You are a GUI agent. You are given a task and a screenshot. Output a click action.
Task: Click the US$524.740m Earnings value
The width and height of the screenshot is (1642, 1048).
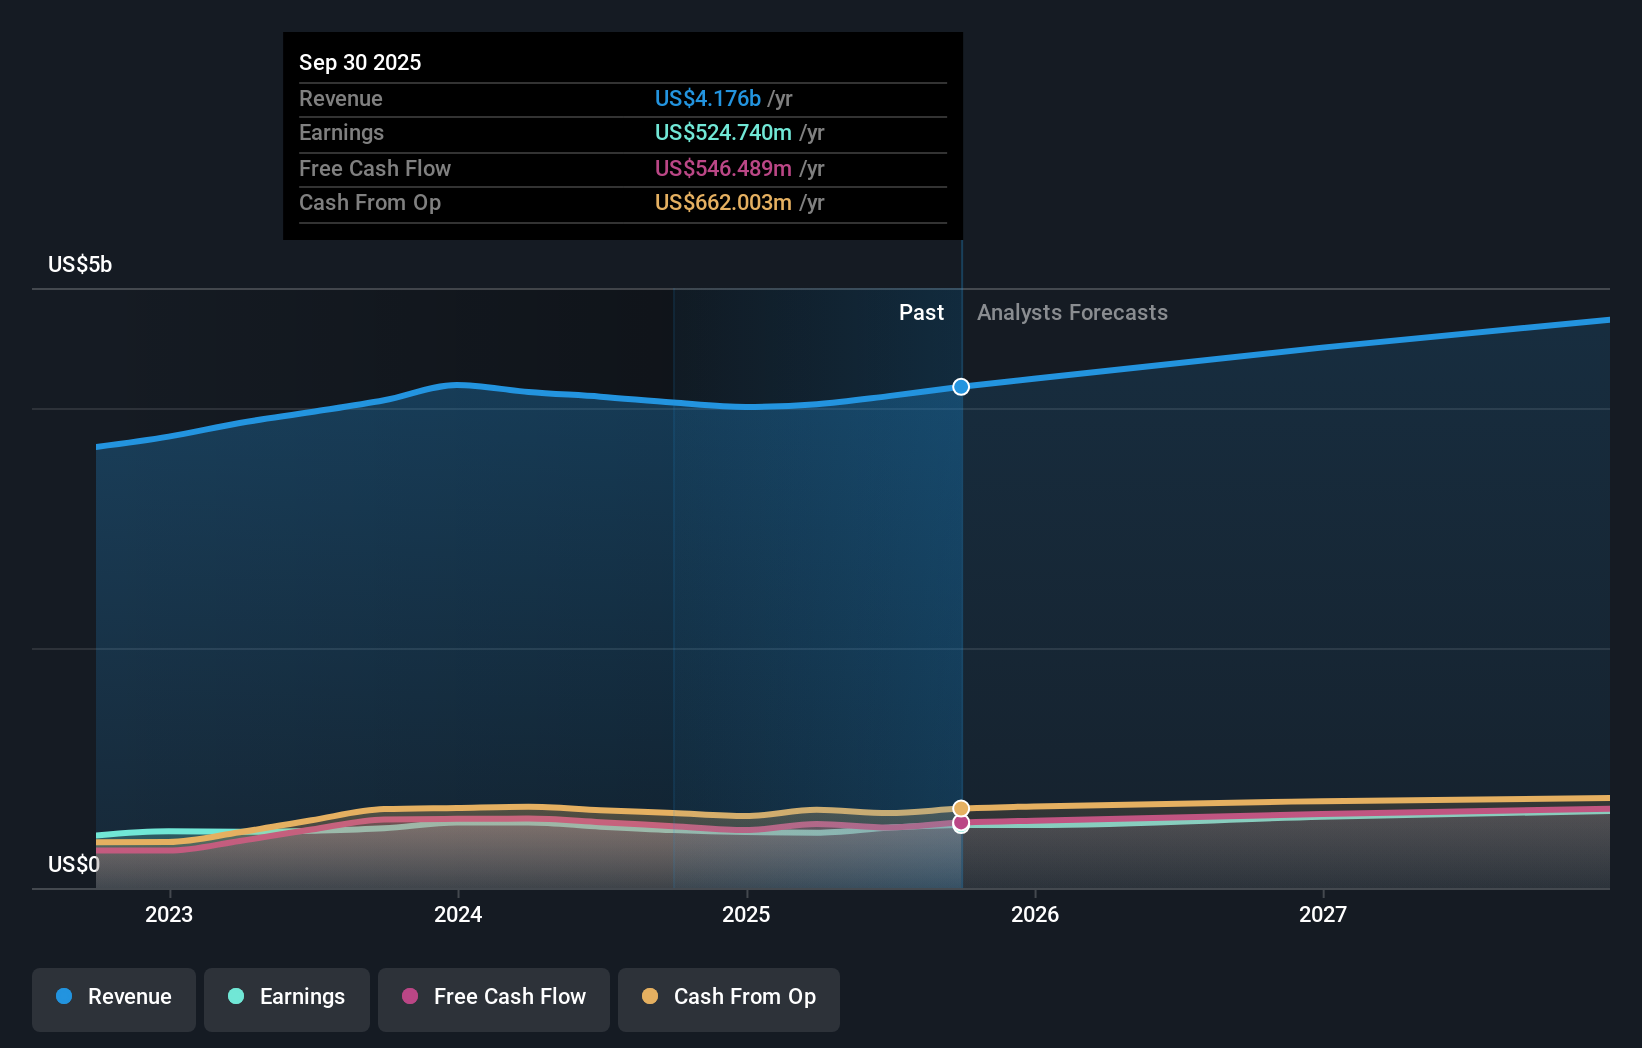[723, 132]
